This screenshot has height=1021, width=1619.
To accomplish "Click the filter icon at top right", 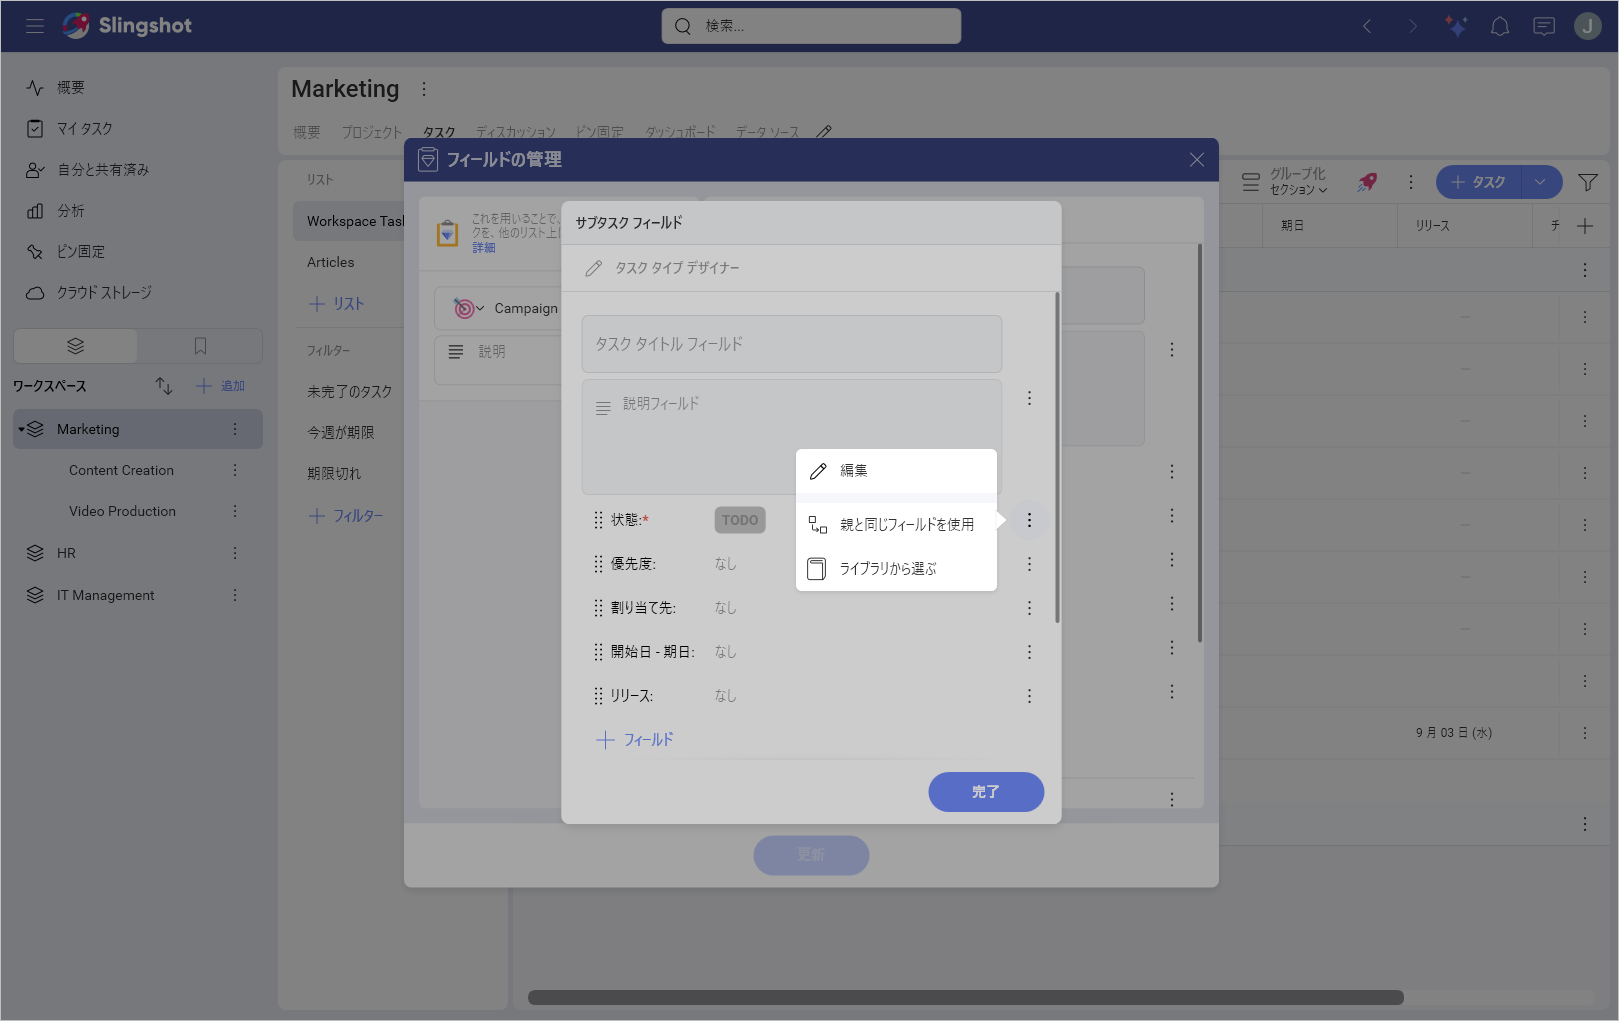I will click(x=1588, y=182).
